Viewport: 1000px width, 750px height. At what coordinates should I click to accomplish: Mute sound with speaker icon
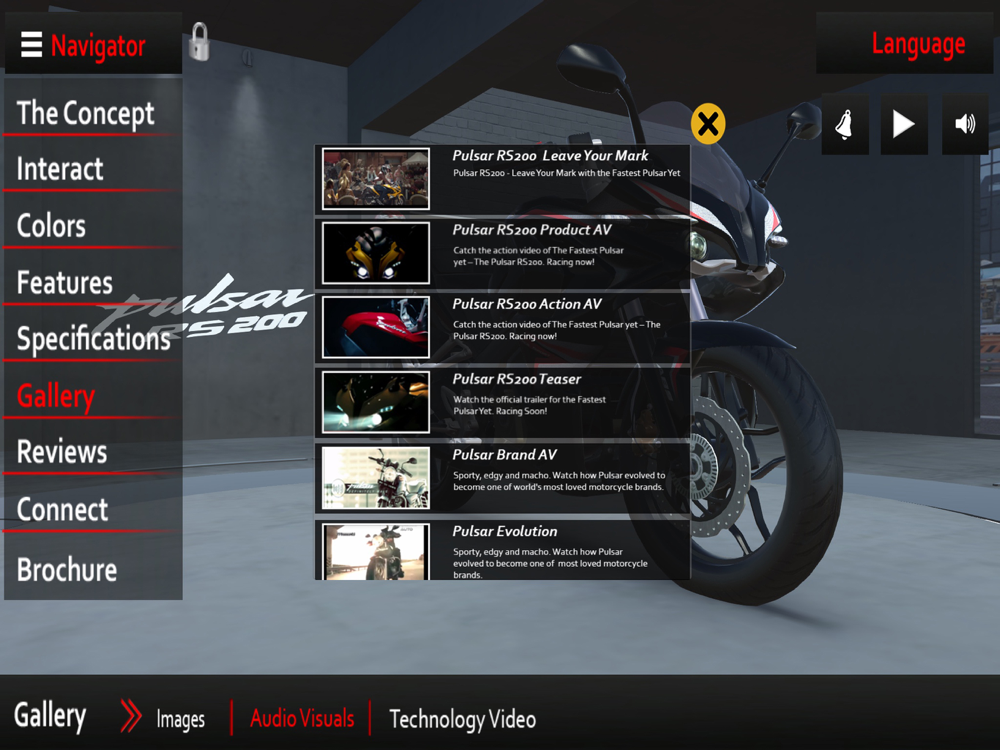tap(965, 124)
